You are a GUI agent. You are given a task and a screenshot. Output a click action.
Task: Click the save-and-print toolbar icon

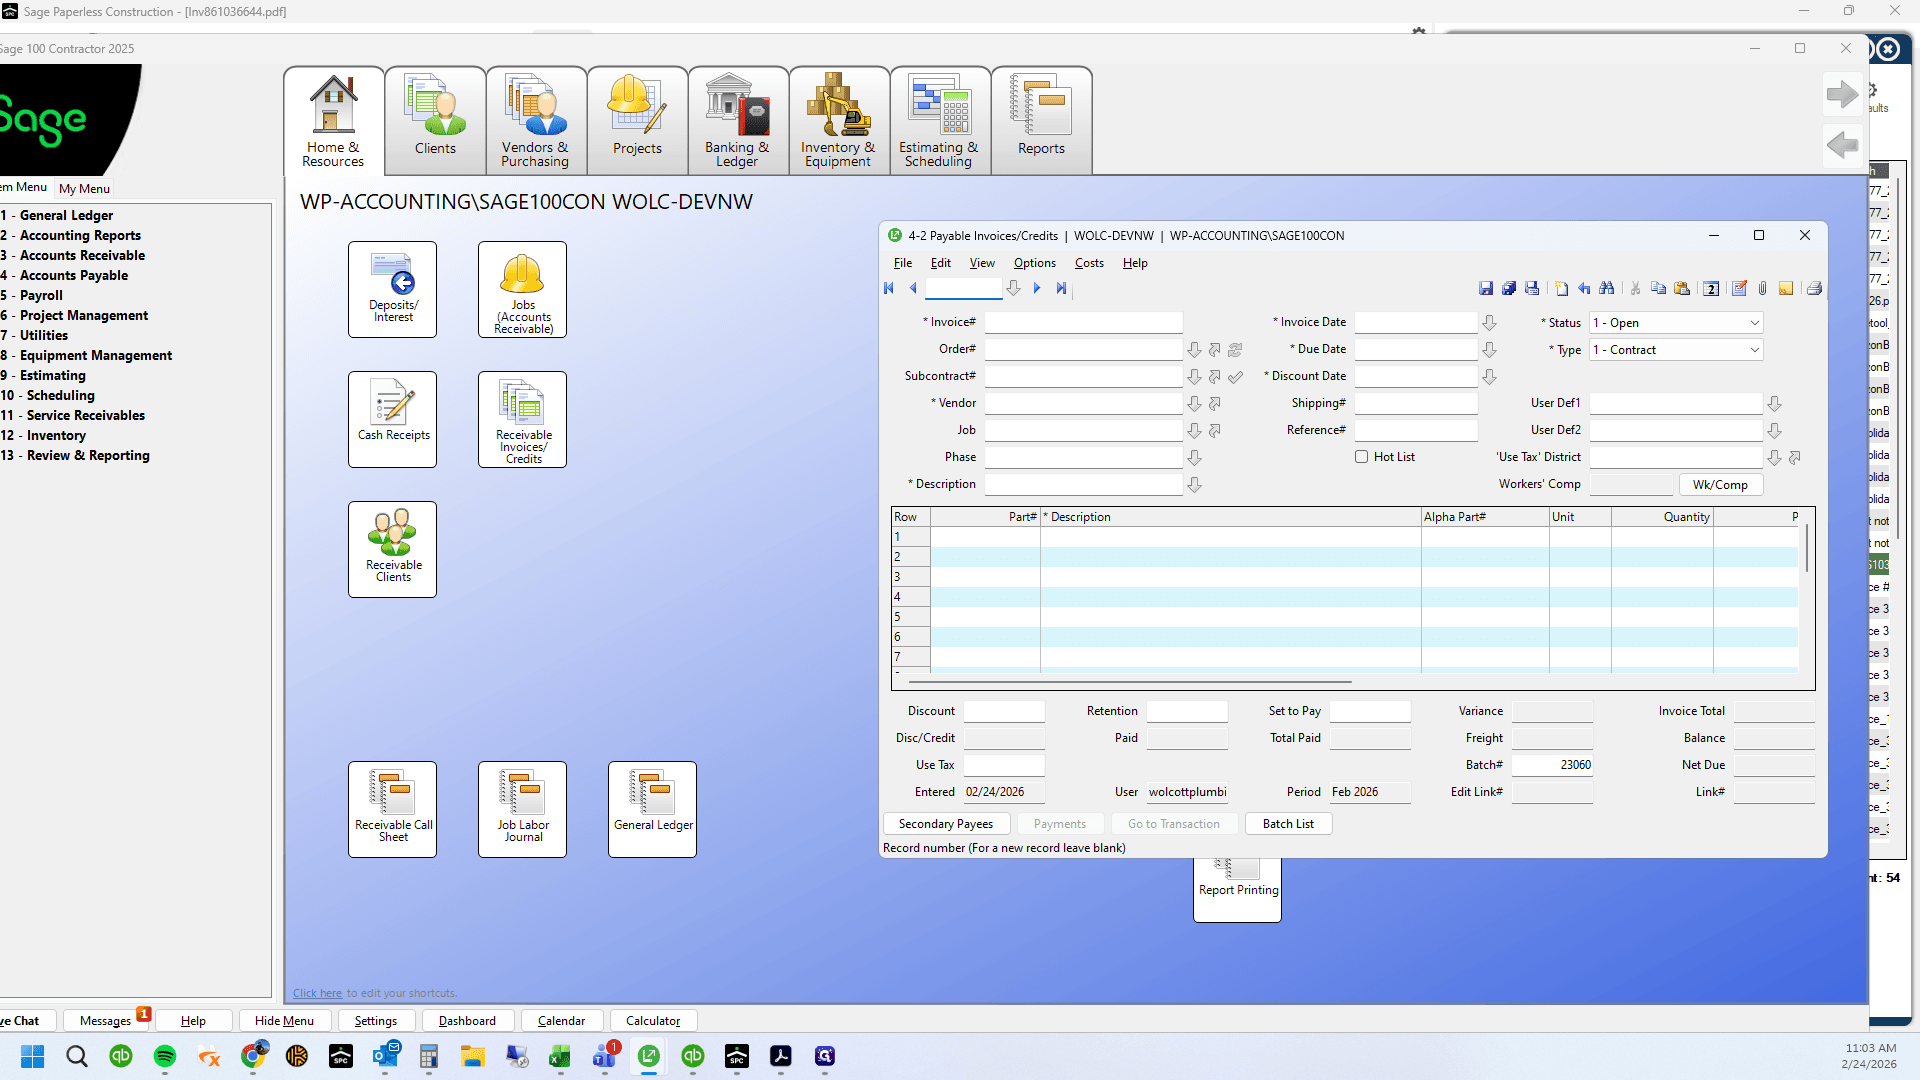click(x=1532, y=289)
